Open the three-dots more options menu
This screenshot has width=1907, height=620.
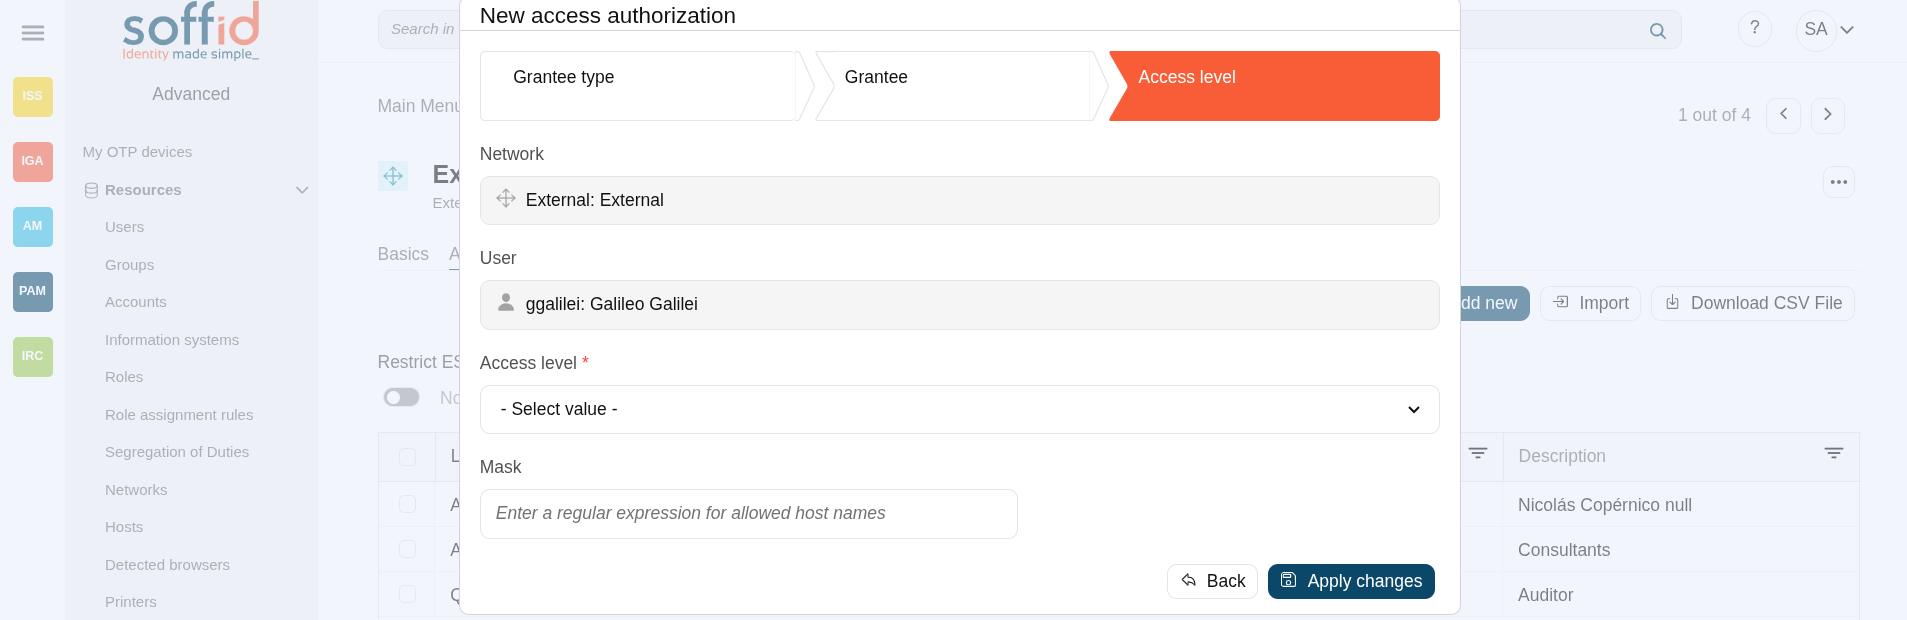coord(1838,182)
